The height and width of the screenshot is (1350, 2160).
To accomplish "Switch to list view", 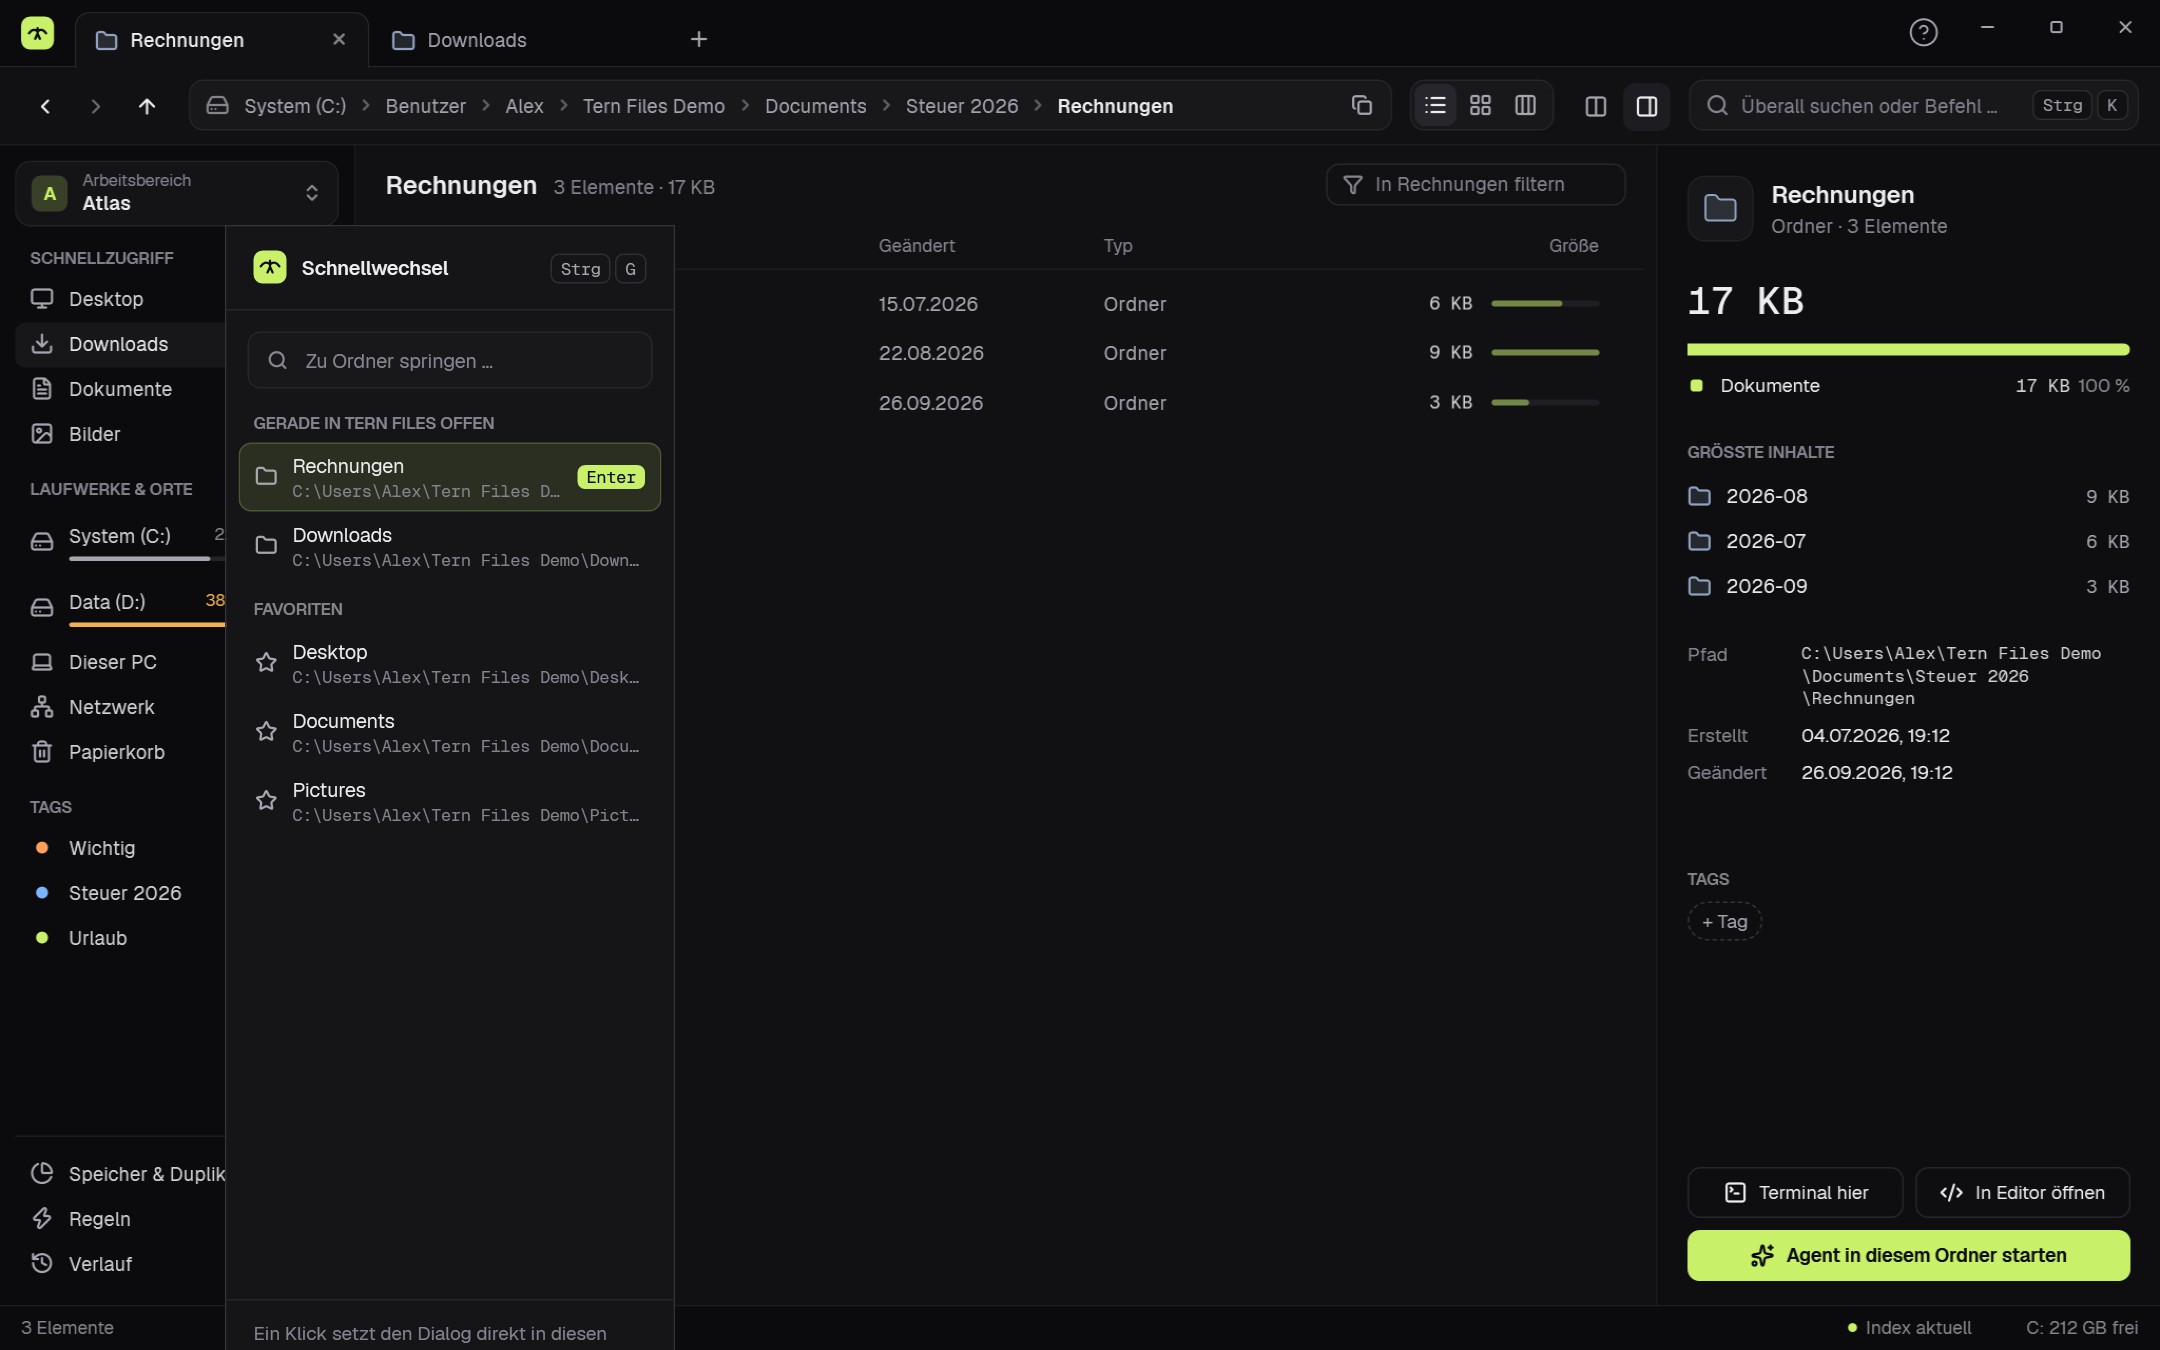I will click(1435, 106).
